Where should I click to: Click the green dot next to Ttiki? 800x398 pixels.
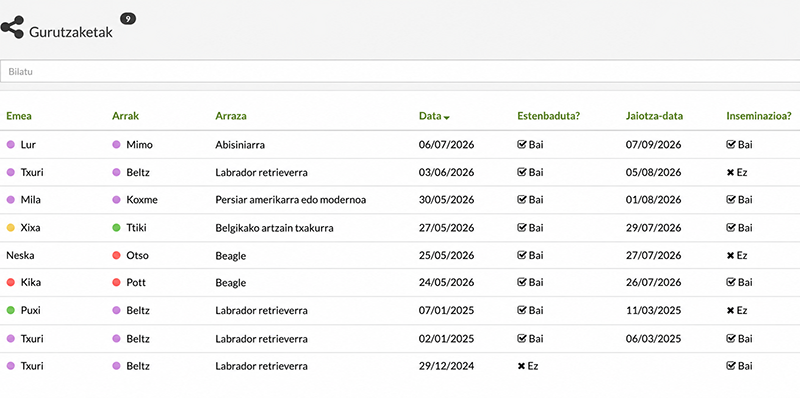coord(116,228)
